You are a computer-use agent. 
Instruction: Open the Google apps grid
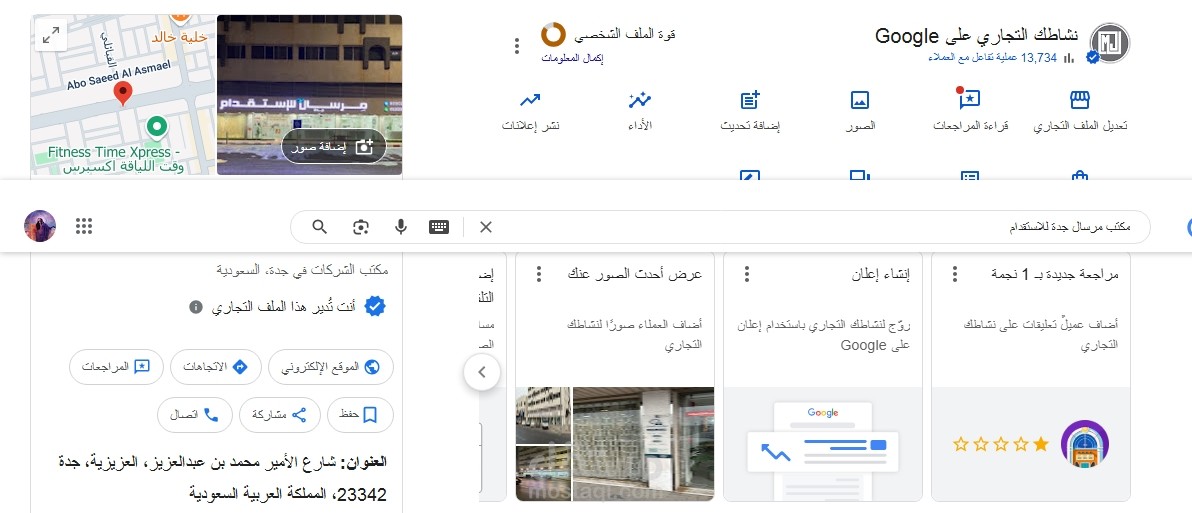(84, 226)
